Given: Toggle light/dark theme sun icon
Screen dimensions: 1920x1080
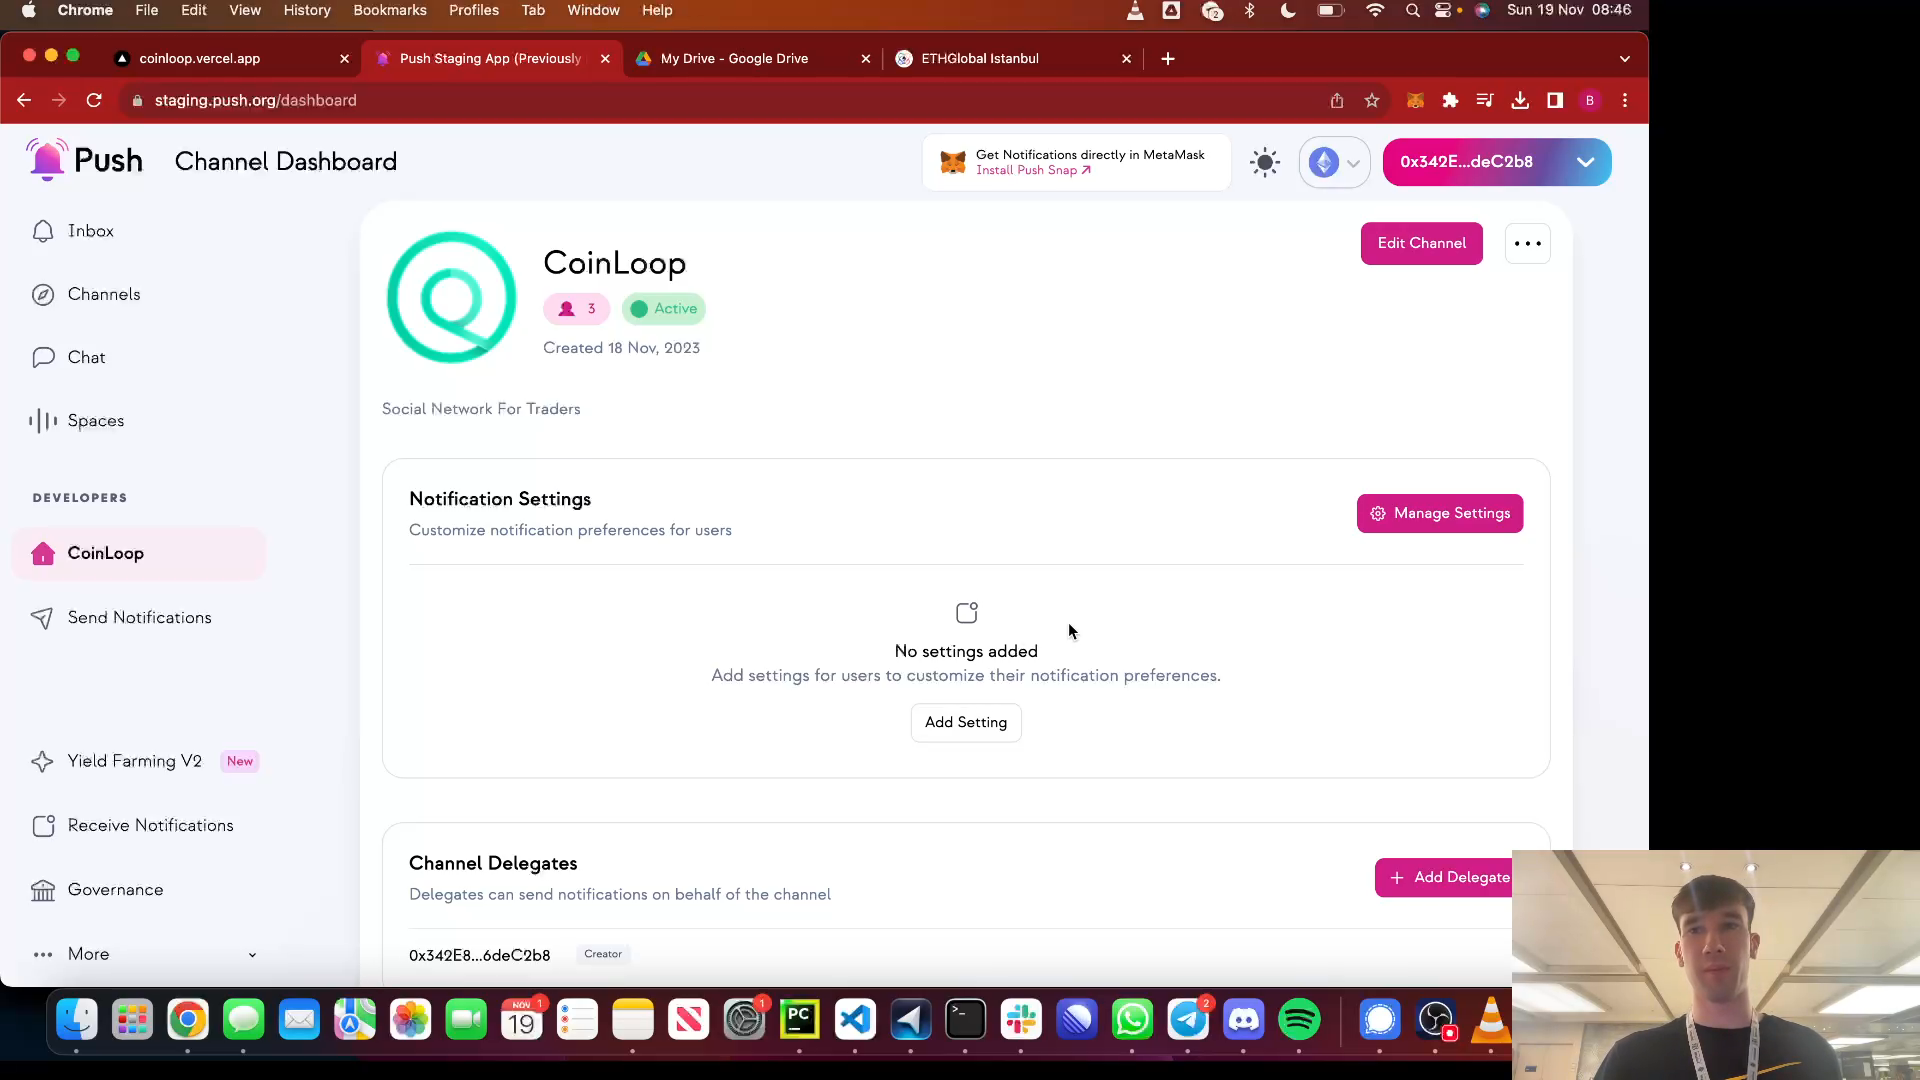Looking at the screenshot, I should (1265, 162).
